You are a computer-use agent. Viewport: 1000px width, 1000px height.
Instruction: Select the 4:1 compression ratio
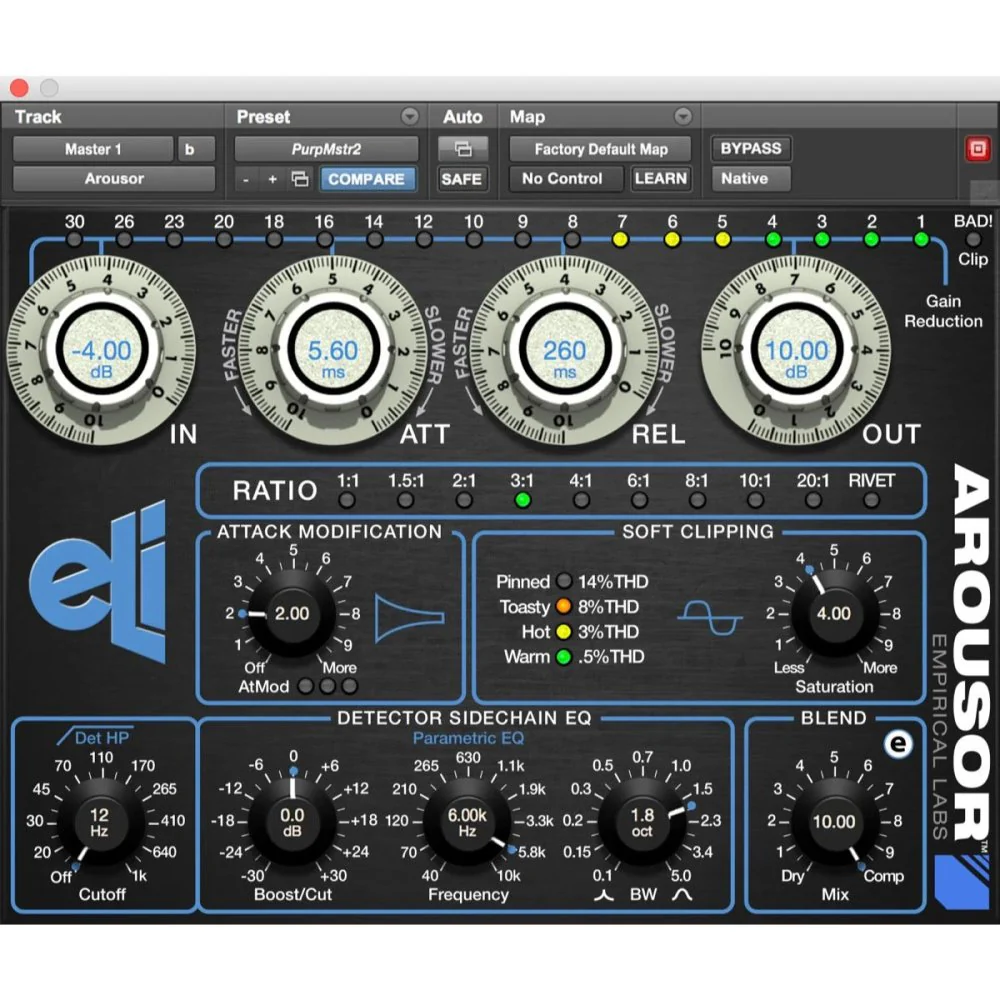[x=580, y=500]
